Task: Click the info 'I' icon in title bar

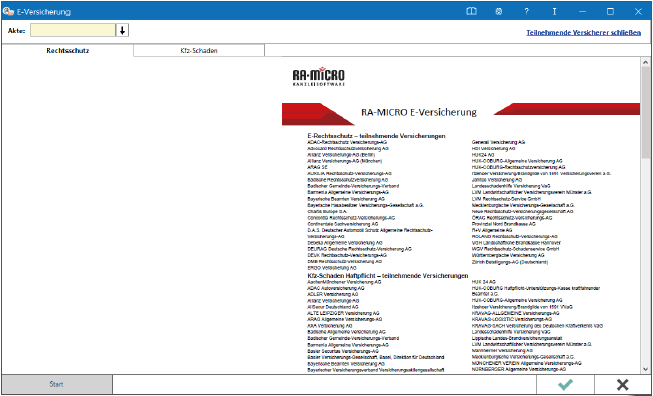Action: (554, 12)
